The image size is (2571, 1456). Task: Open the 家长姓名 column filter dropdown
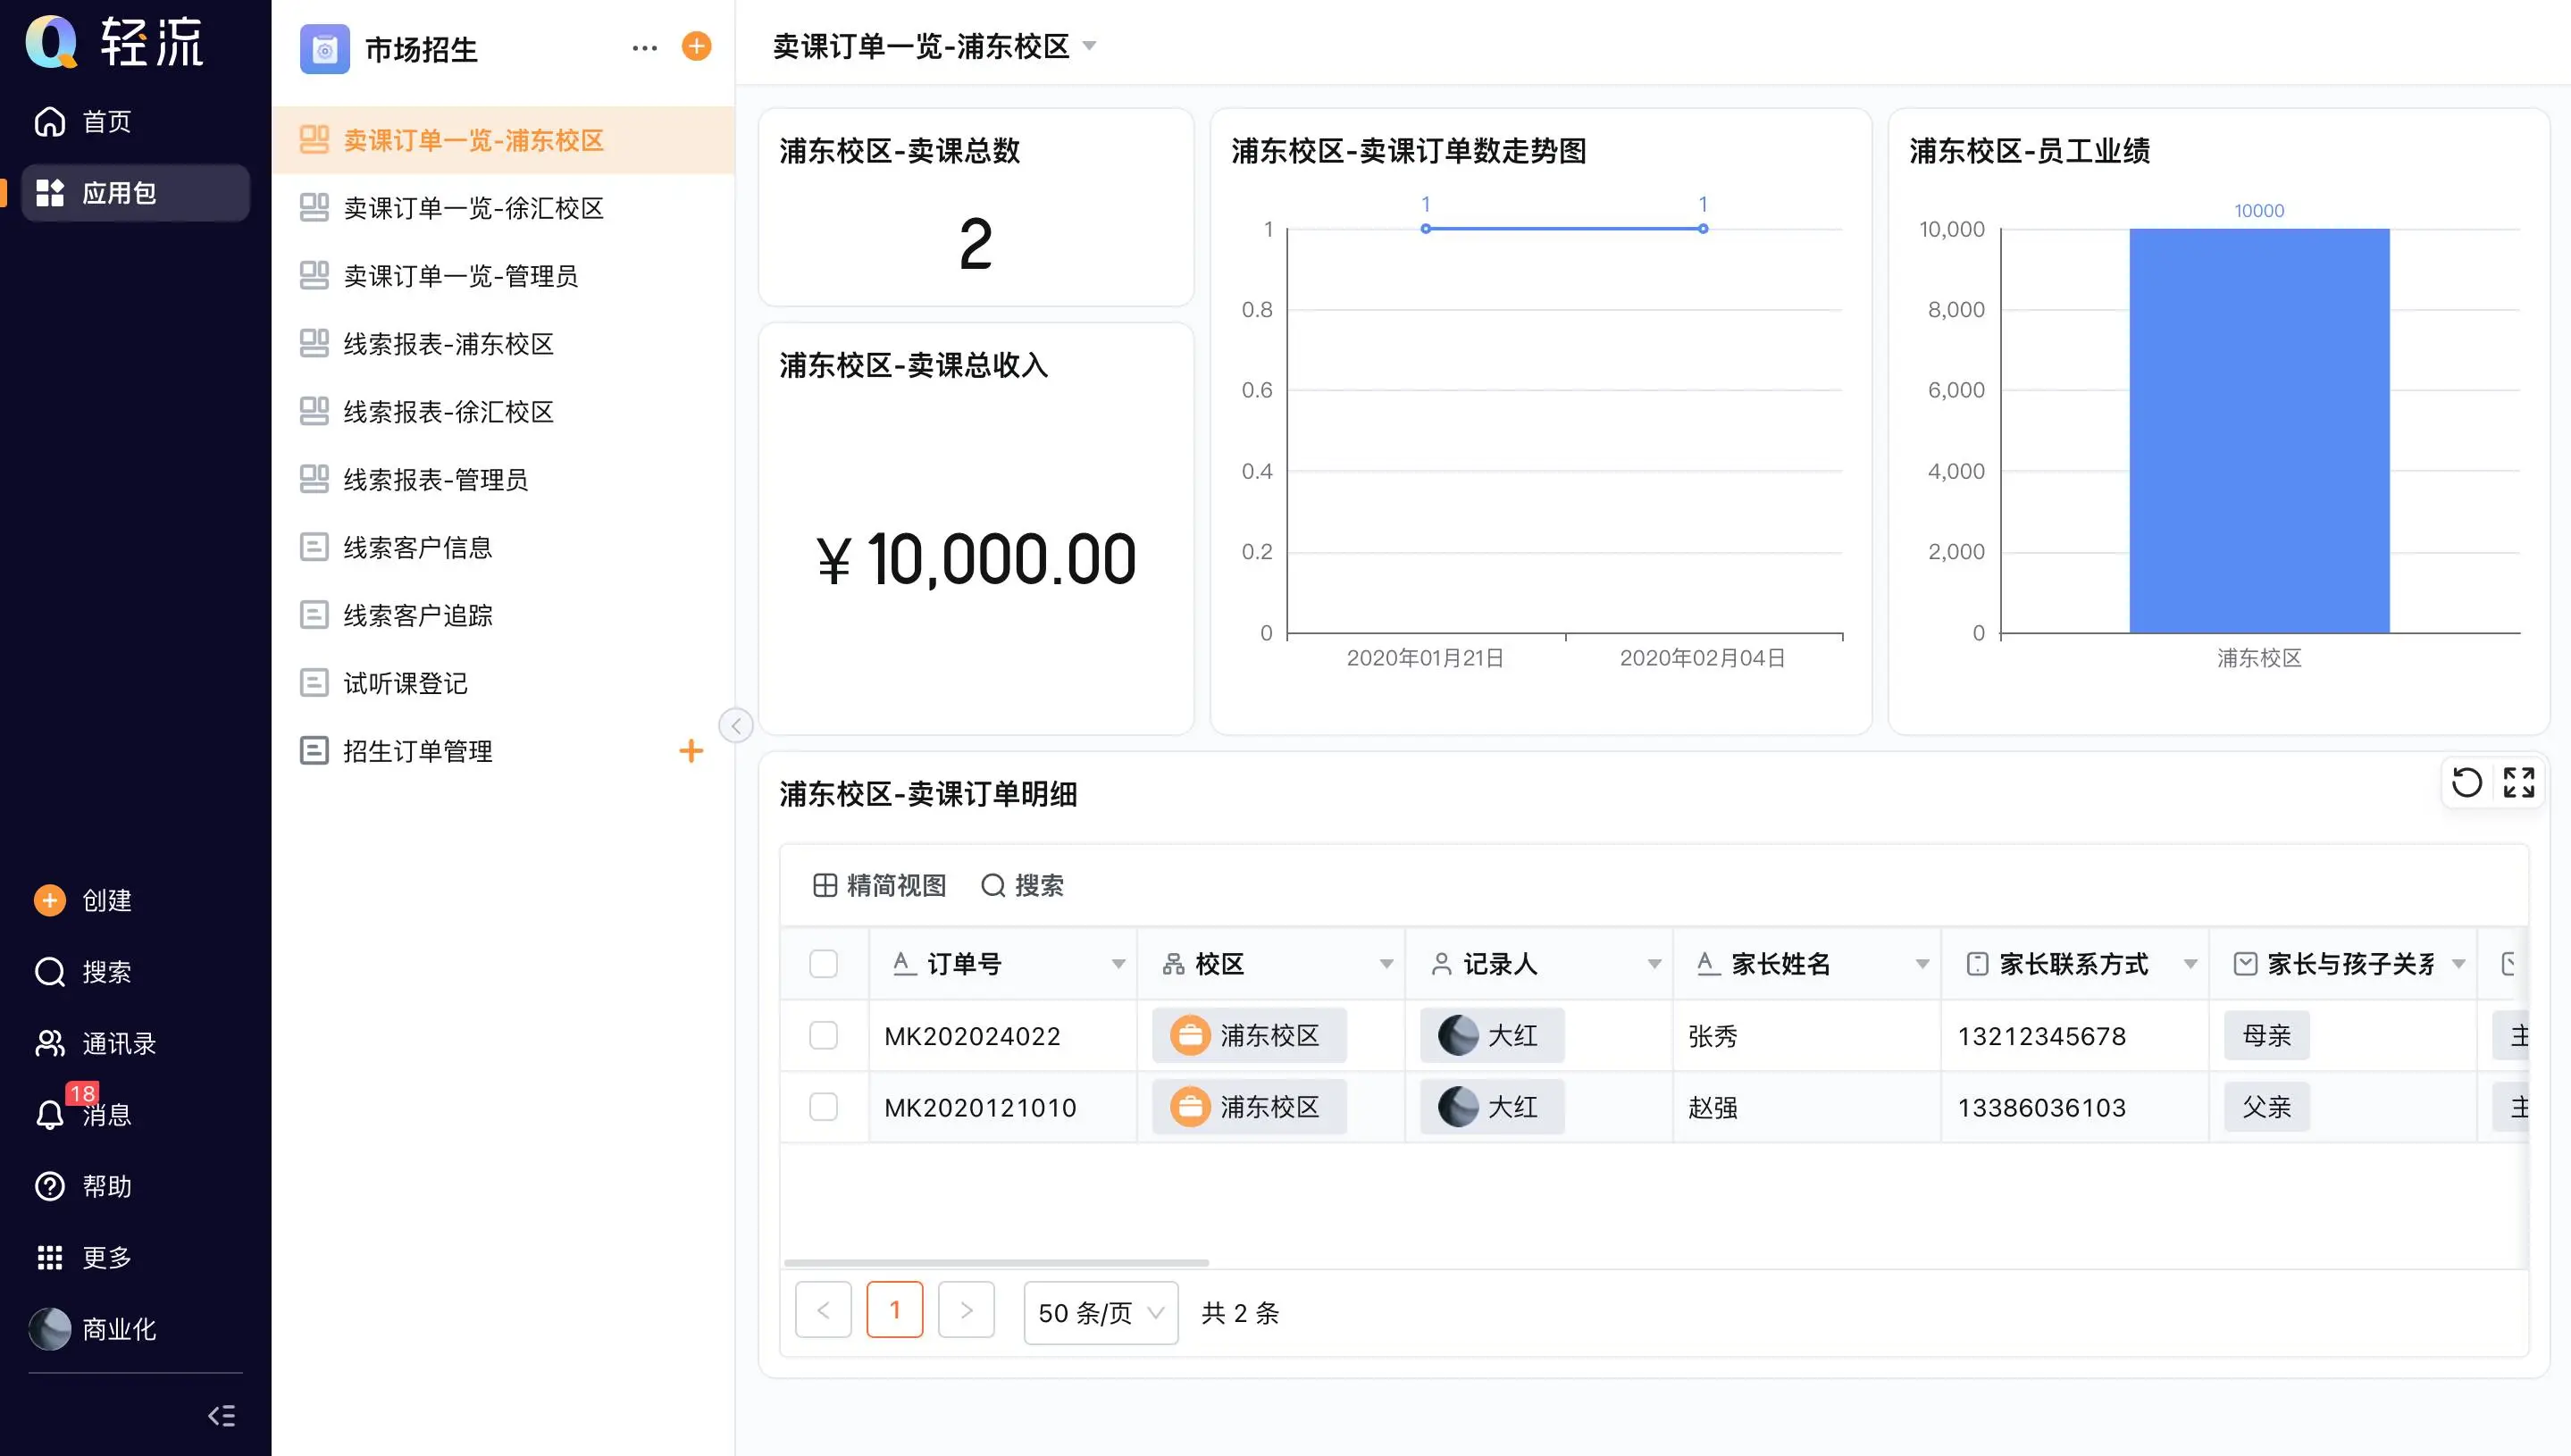tap(1922, 964)
